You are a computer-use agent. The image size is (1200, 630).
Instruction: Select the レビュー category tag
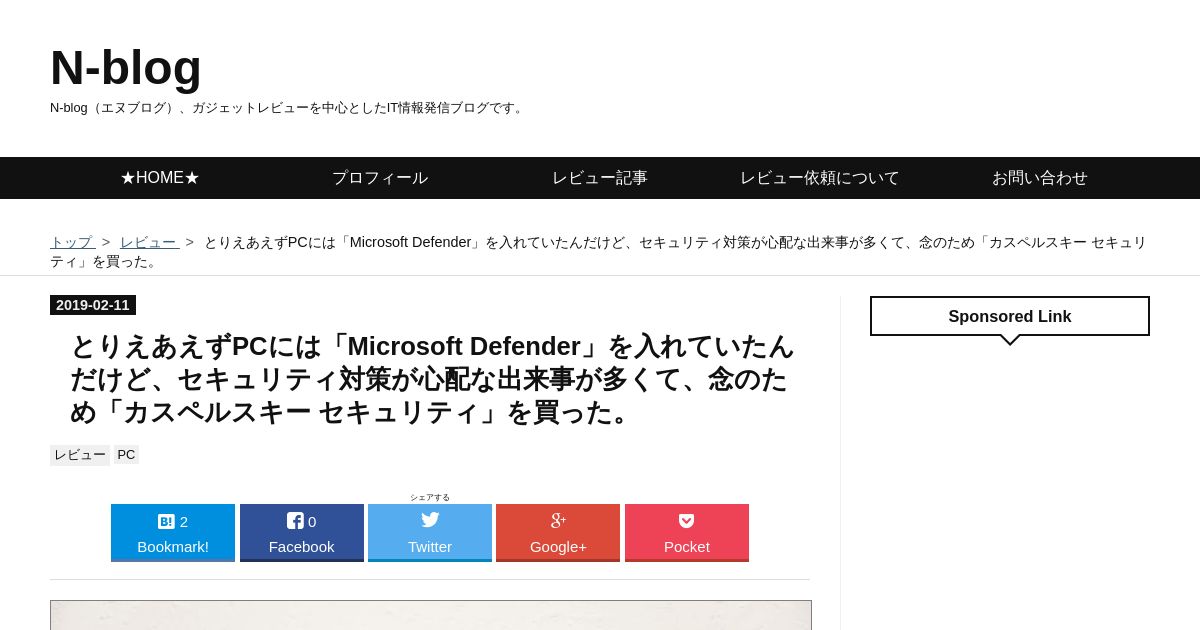[80, 455]
